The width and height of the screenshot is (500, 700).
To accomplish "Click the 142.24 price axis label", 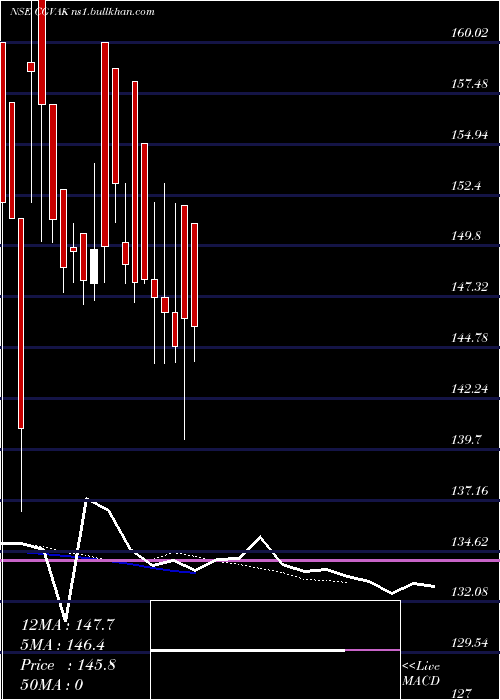I will [469, 388].
